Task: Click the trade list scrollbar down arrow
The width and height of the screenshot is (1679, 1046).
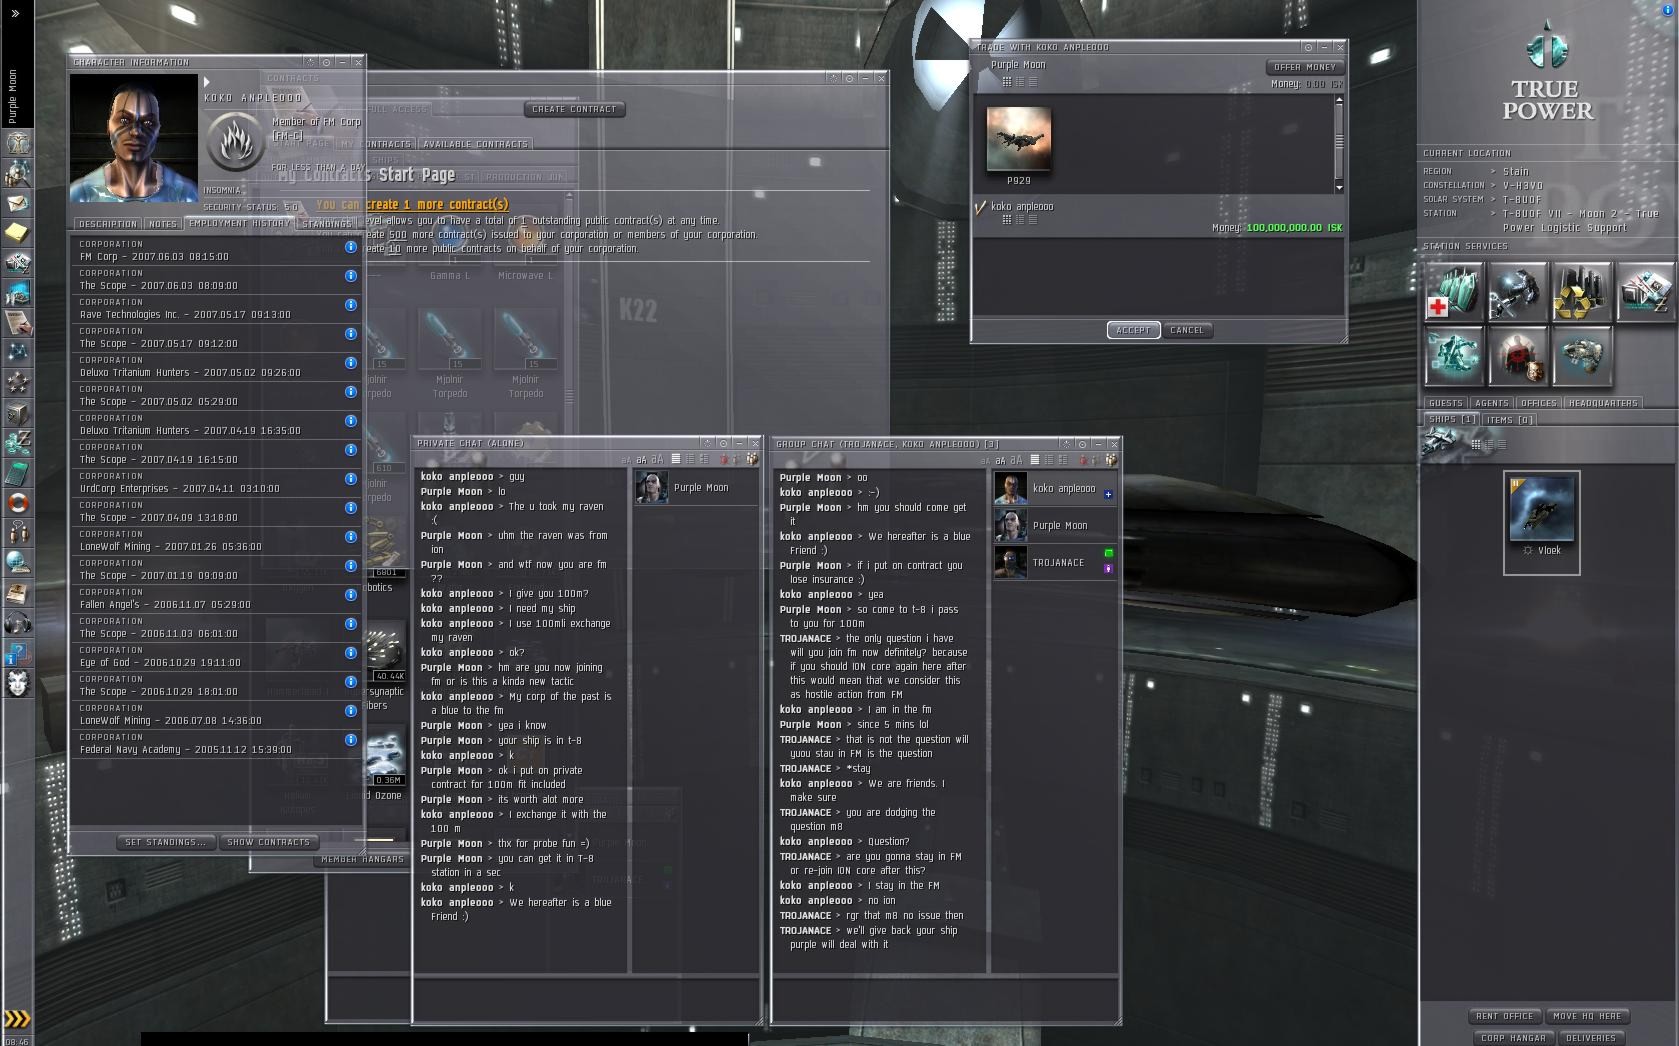Action: pos(1339,187)
